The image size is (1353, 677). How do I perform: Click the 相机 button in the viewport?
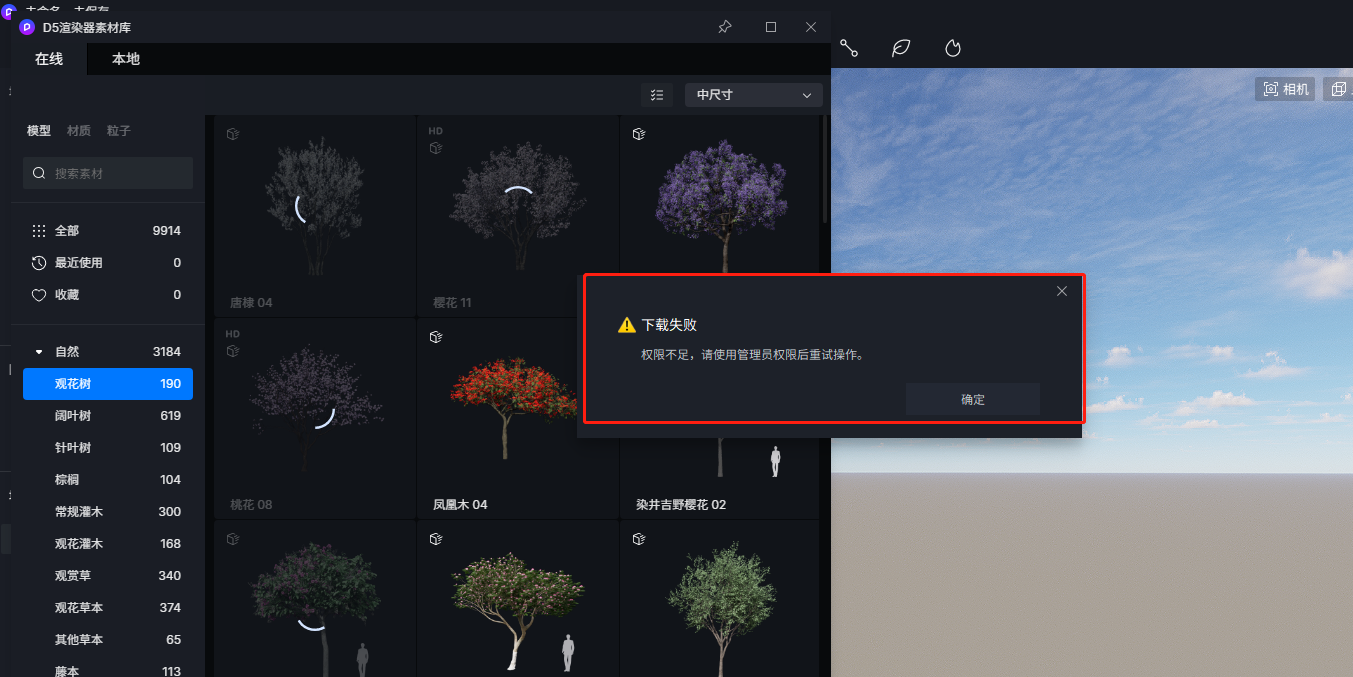(1286, 89)
